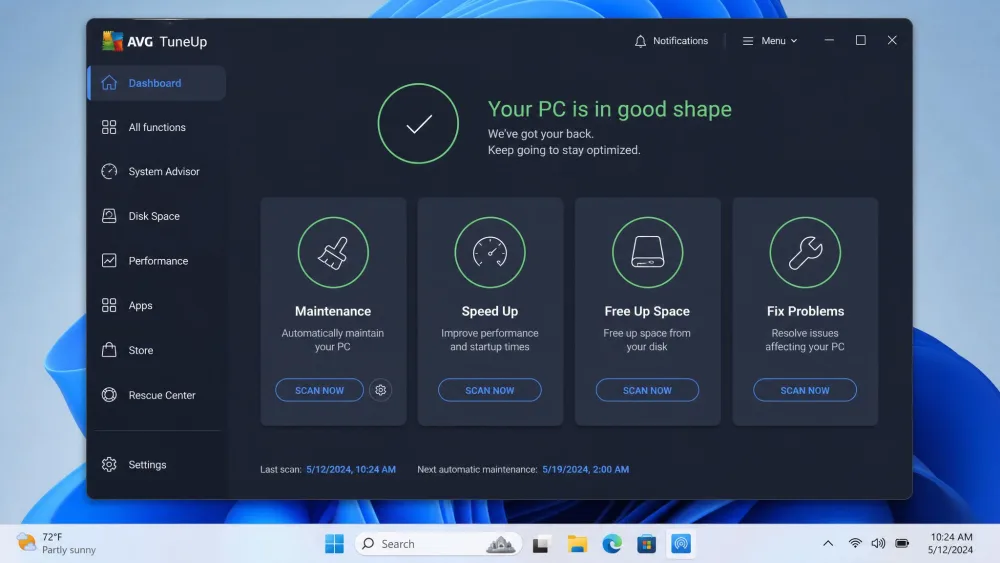The image size is (1000, 563).
Task: Open File Explorer from taskbar
Action: pos(577,544)
